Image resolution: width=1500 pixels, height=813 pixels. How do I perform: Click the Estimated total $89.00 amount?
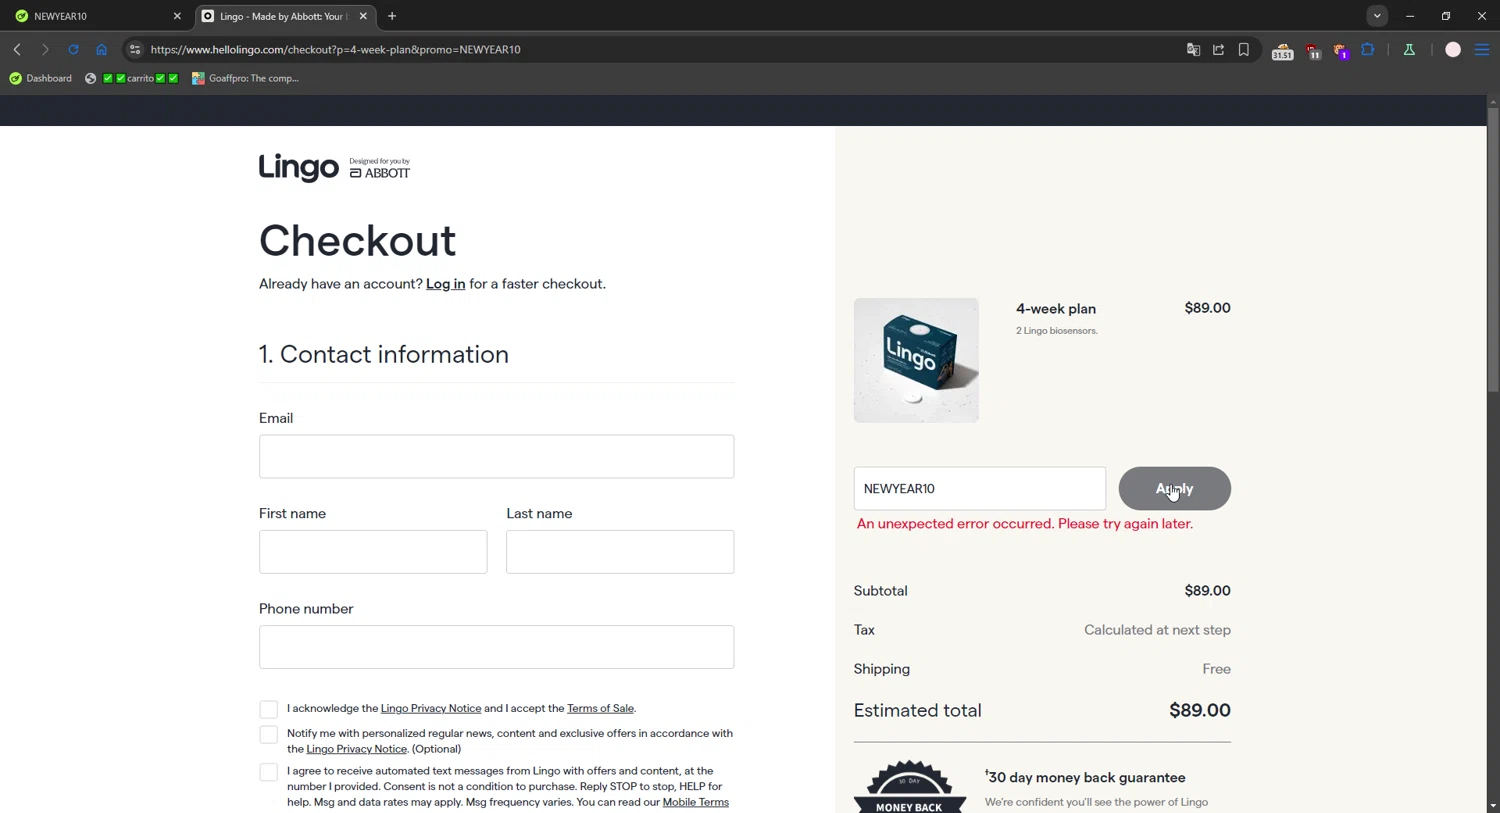tap(1200, 710)
